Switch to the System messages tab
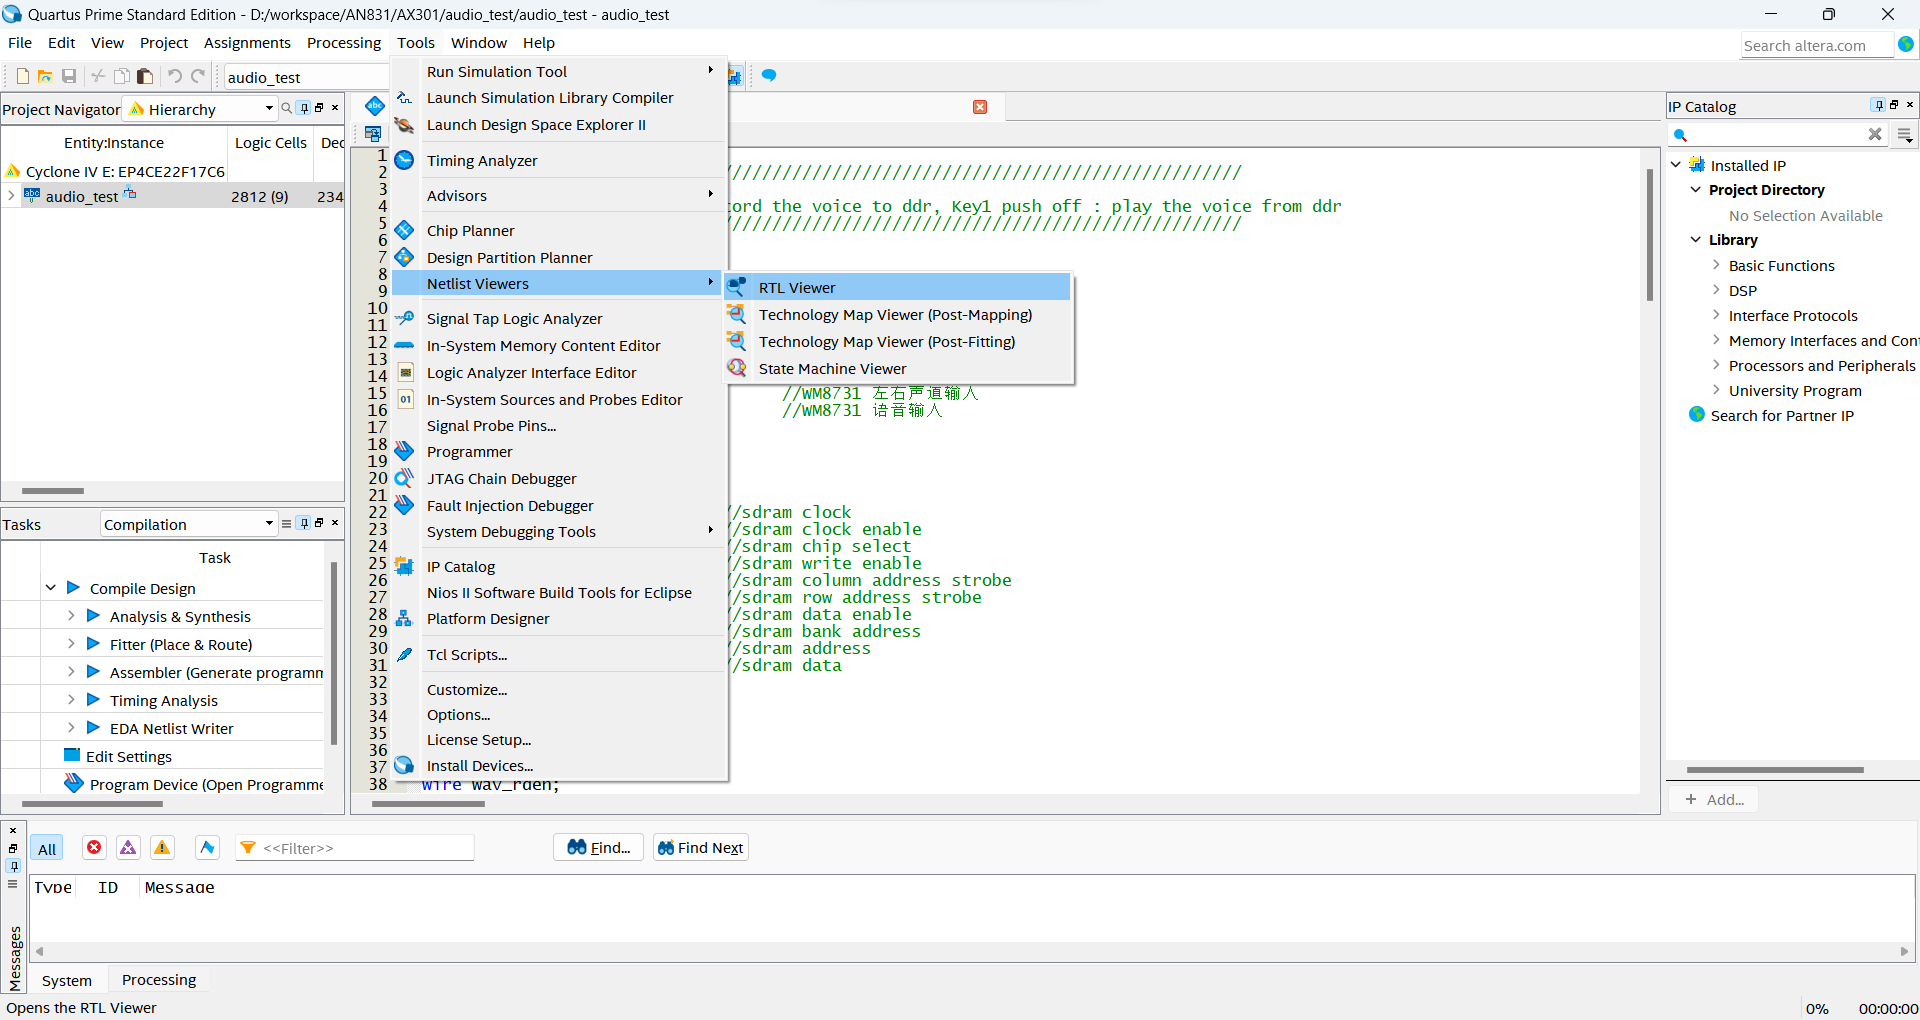The height and width of the screenshot is (1020, 1920). click(x=67, y=980)
